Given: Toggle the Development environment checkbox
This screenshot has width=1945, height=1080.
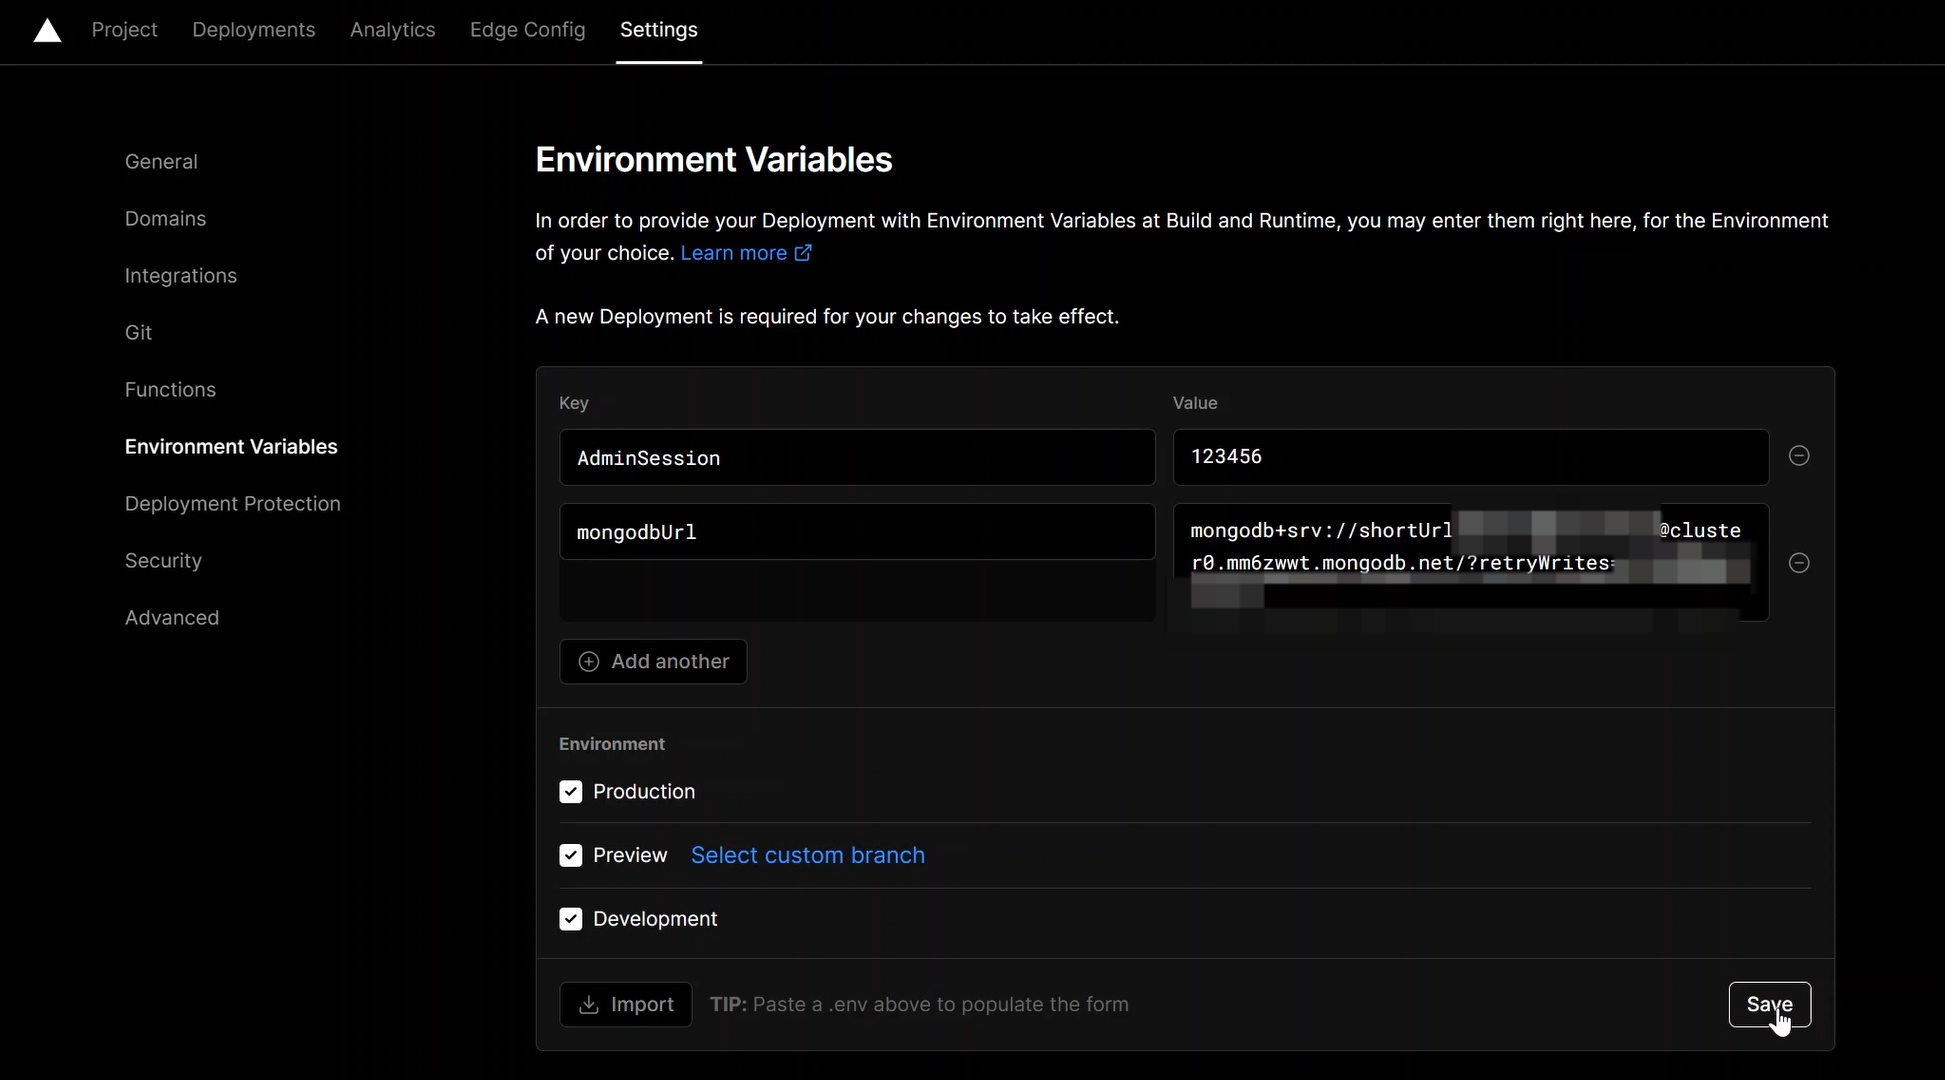Looking at the screenshot, I should coord(571,919).
